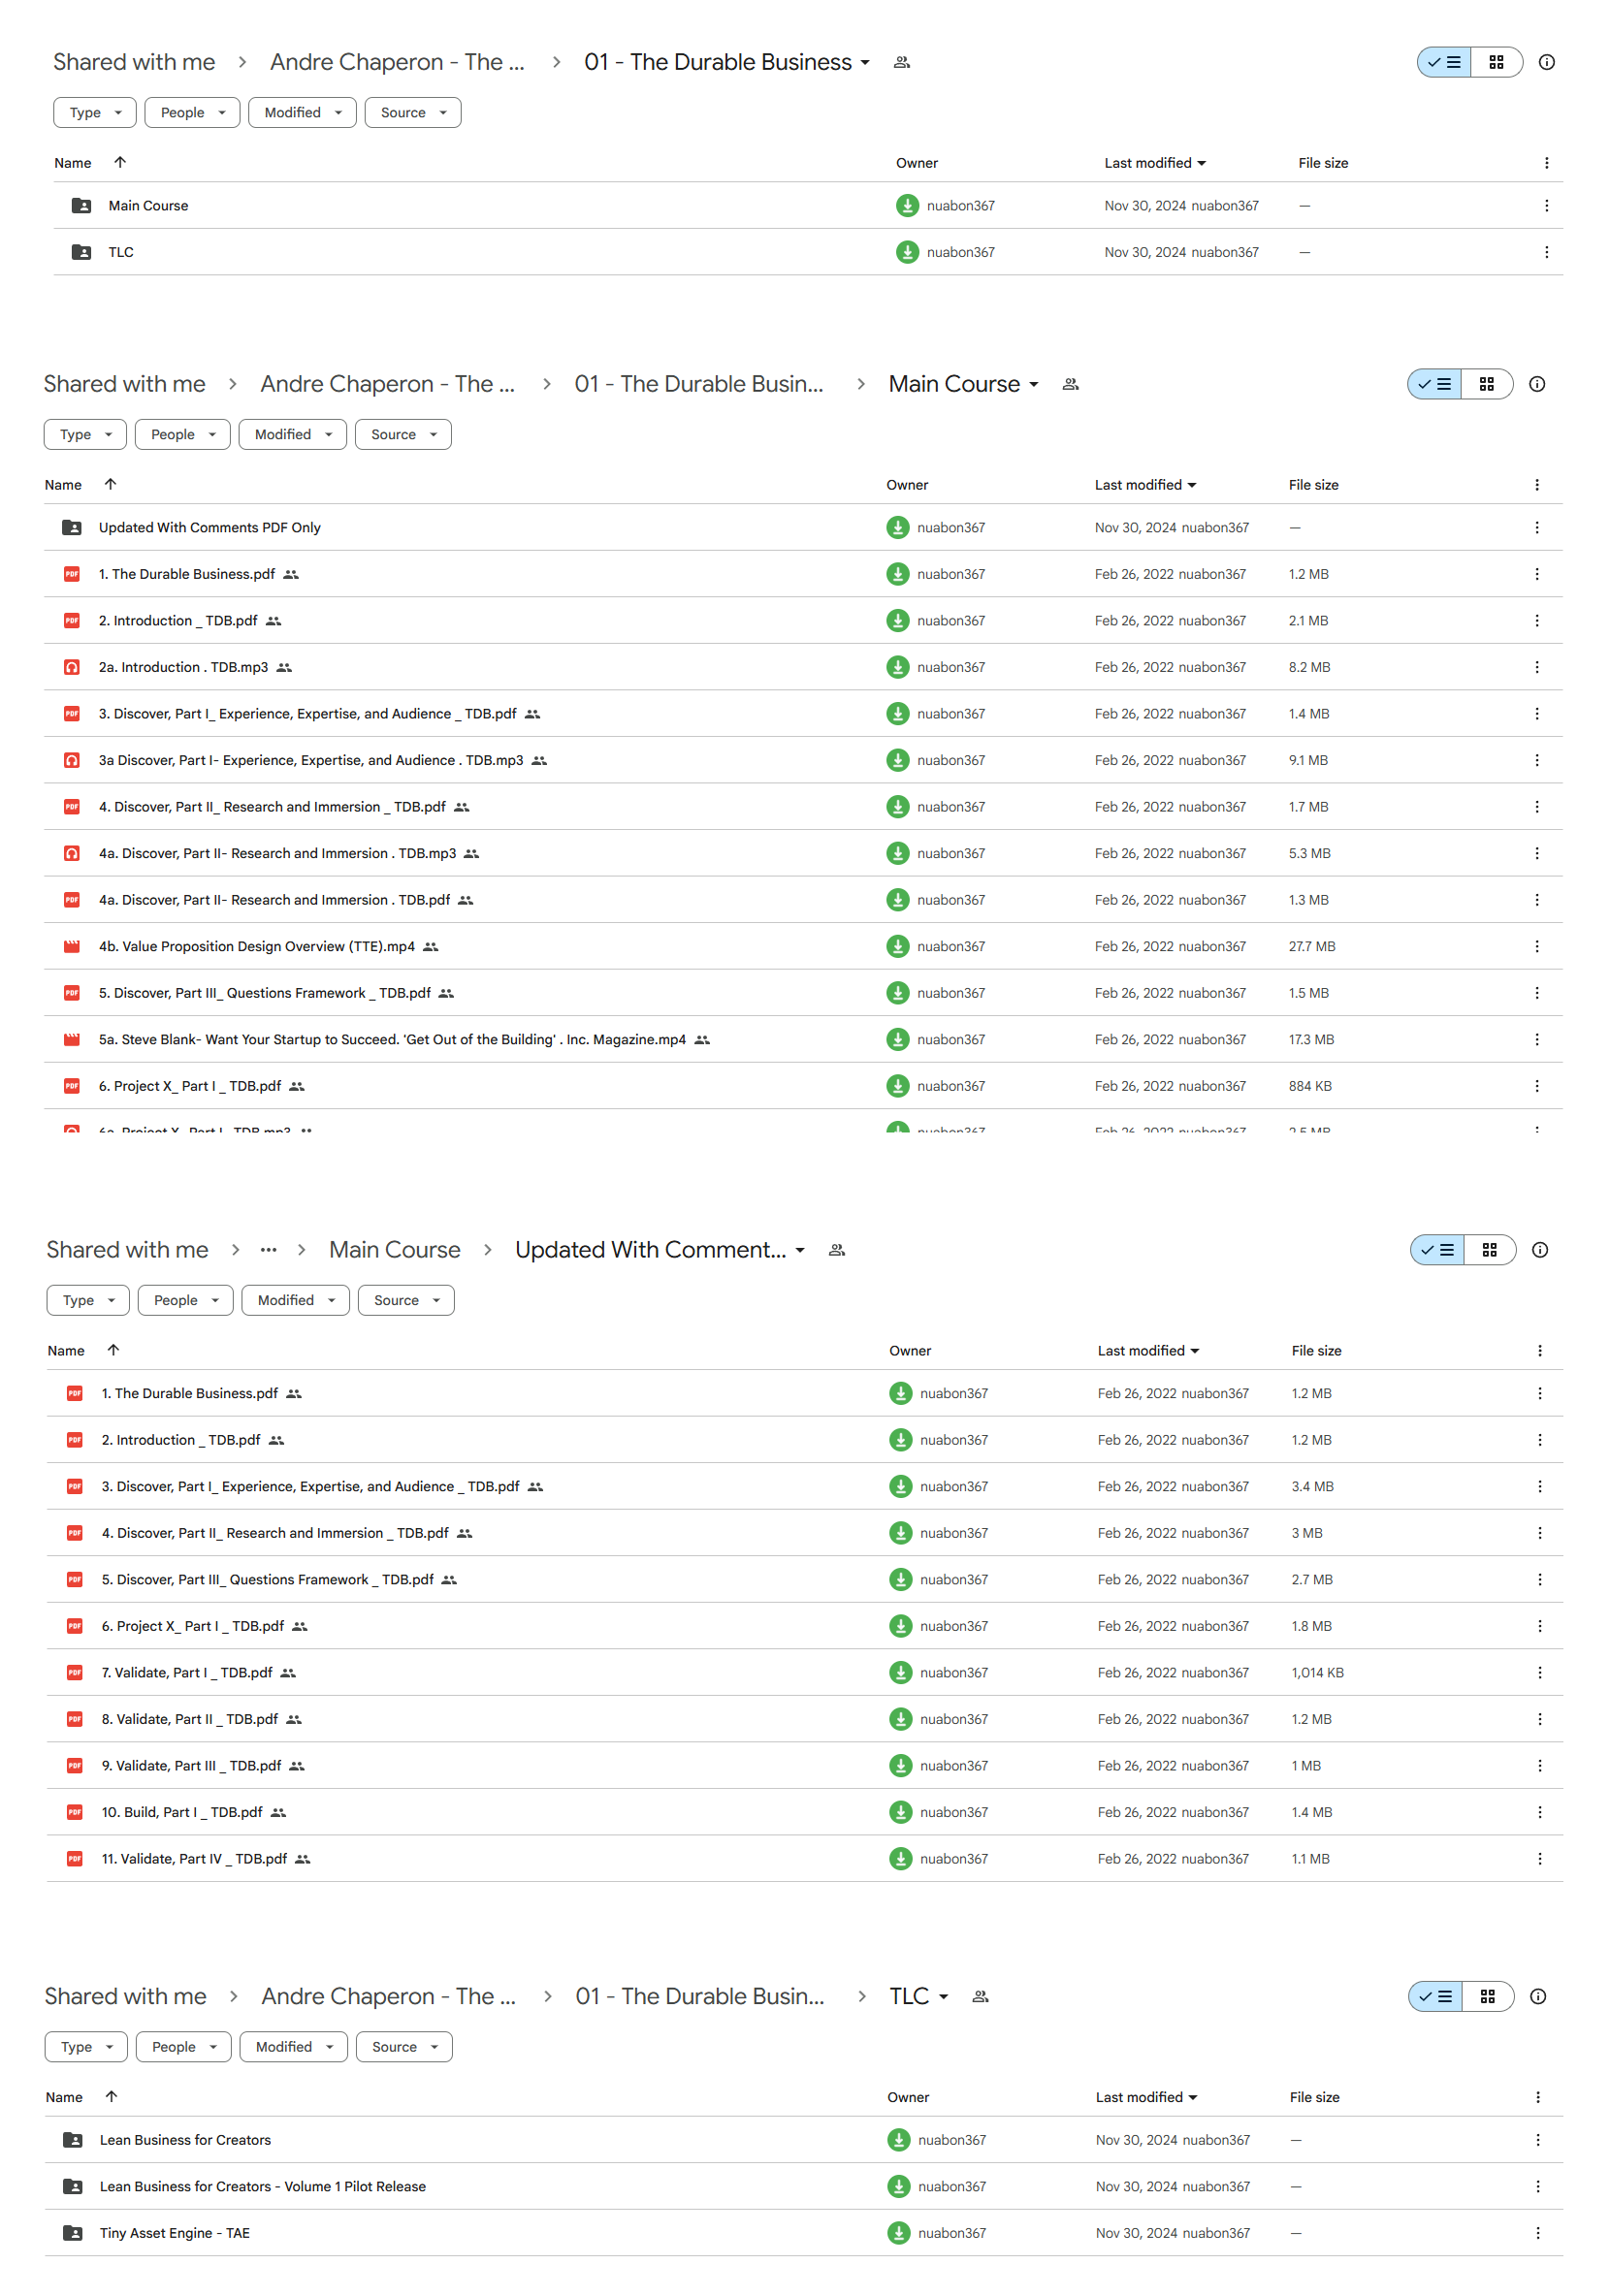Expand the Main Course title dropdown
This screenshot has width=1610, height=2296.
[1034, 384]
